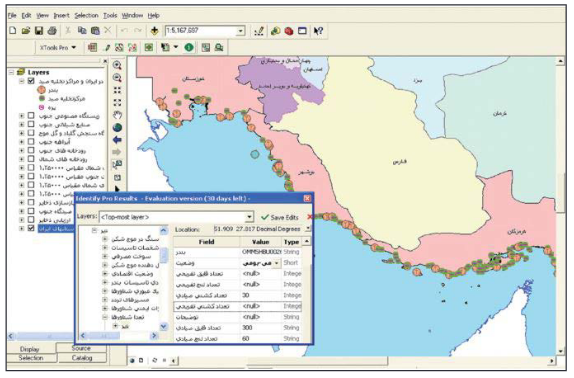The height and width of the screenshot is (378, 574).
Task: Switch to the Source tab
Action: (81, 348)
